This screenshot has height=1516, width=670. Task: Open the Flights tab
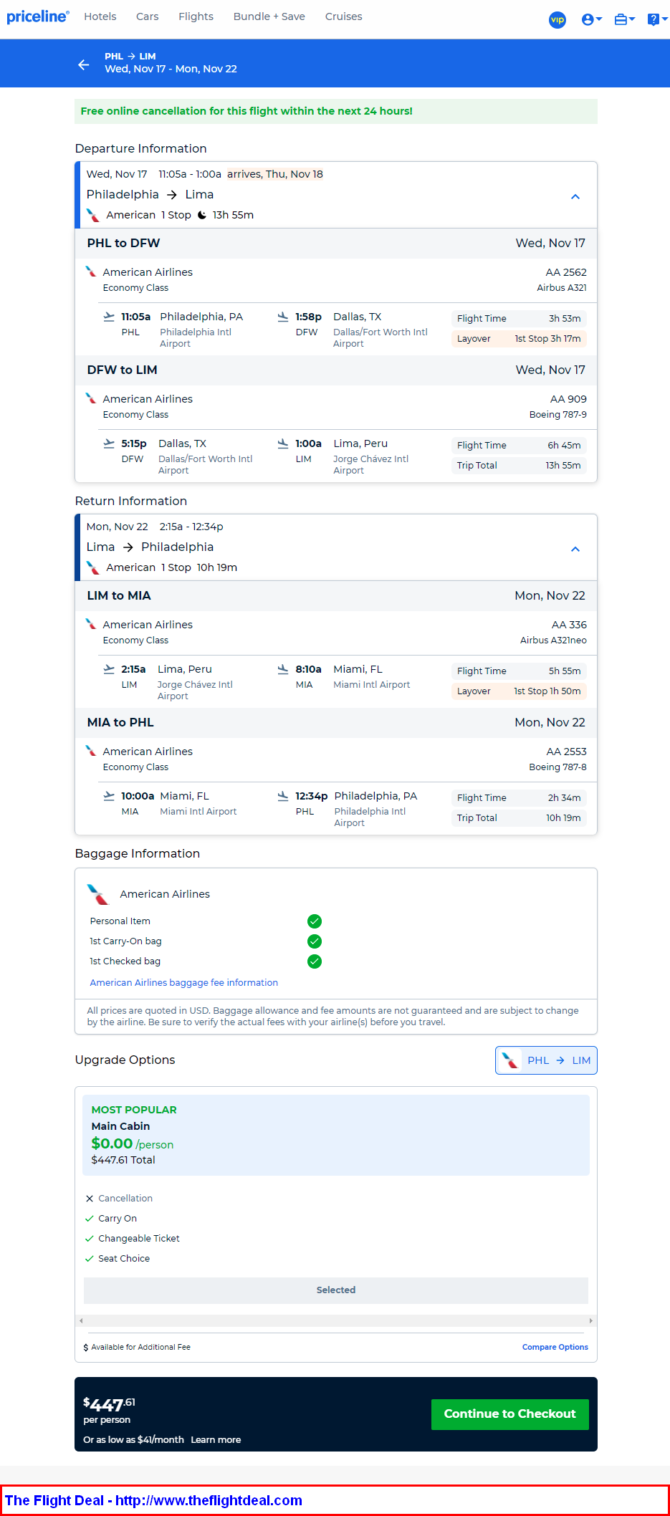(x=196, y=17)
